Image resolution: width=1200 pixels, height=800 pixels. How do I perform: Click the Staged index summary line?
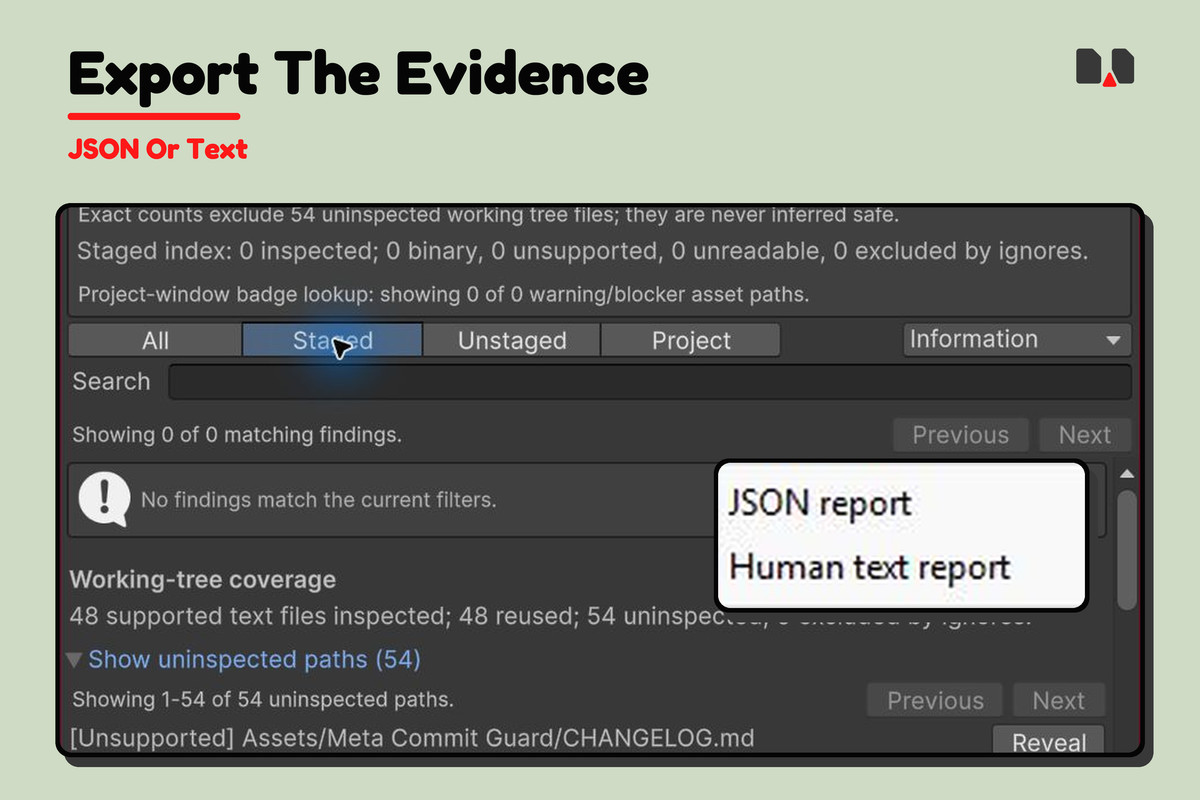point(582,251)
